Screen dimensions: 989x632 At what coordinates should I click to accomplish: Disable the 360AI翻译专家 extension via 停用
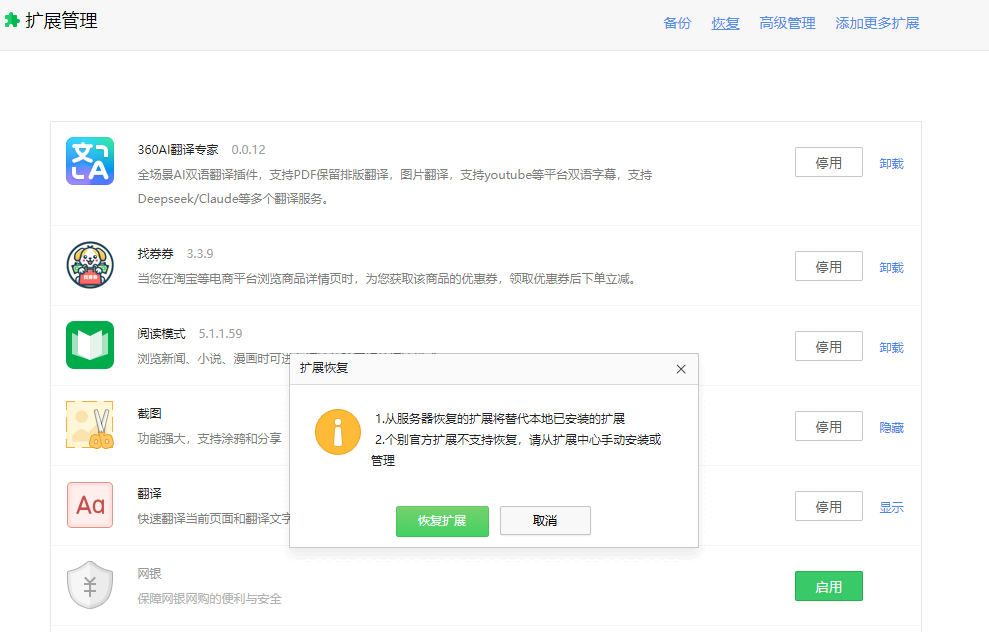point(828,161)
